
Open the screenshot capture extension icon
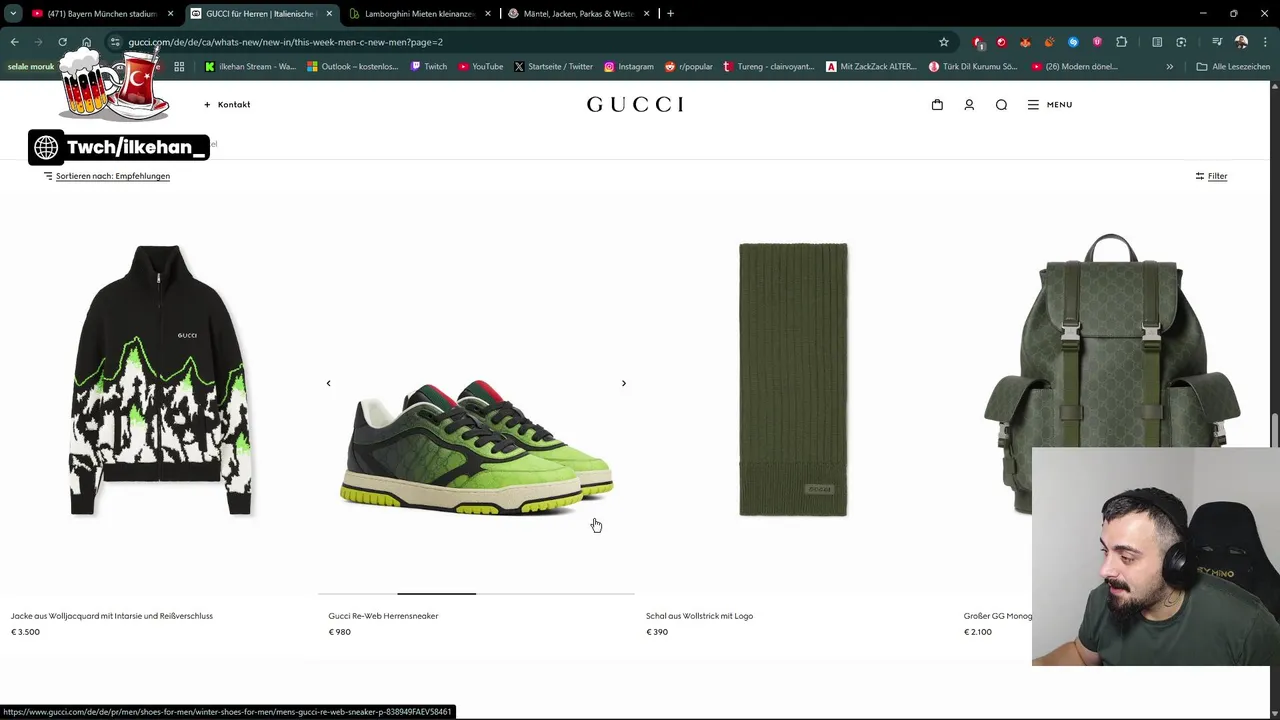click(1181, 42)
